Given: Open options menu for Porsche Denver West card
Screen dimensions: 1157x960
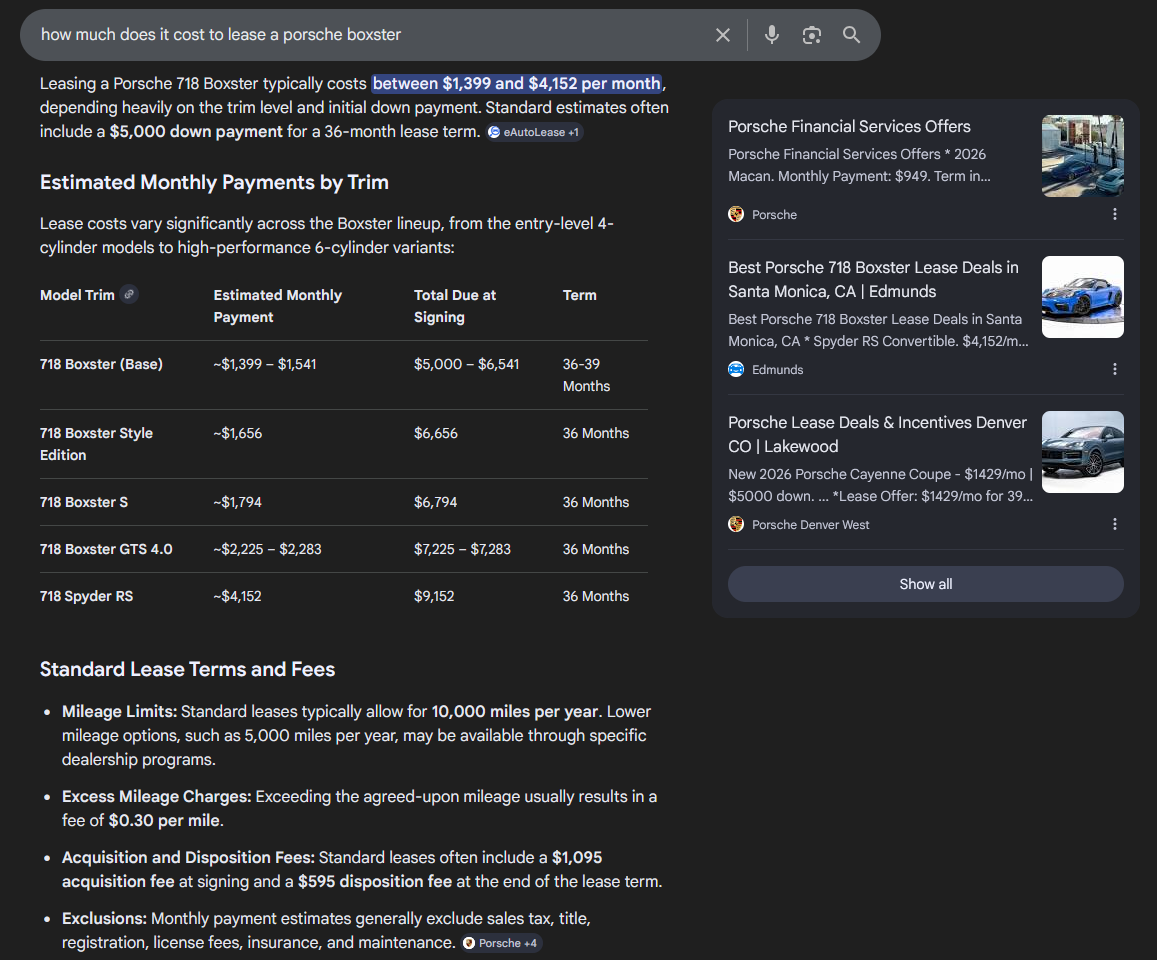Looking at the screenshot, I should click(1114, 524).
